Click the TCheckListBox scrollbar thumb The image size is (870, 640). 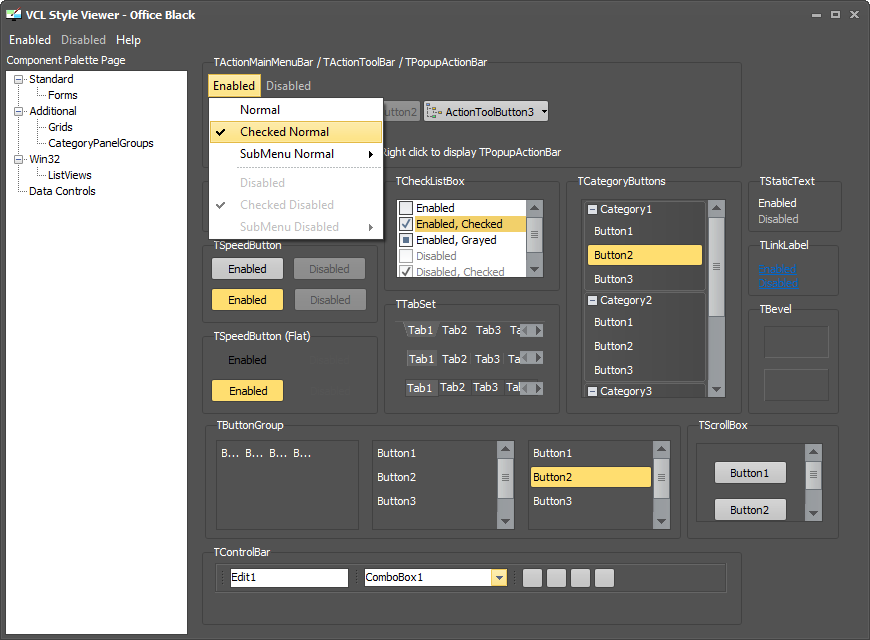pos(534,234)
